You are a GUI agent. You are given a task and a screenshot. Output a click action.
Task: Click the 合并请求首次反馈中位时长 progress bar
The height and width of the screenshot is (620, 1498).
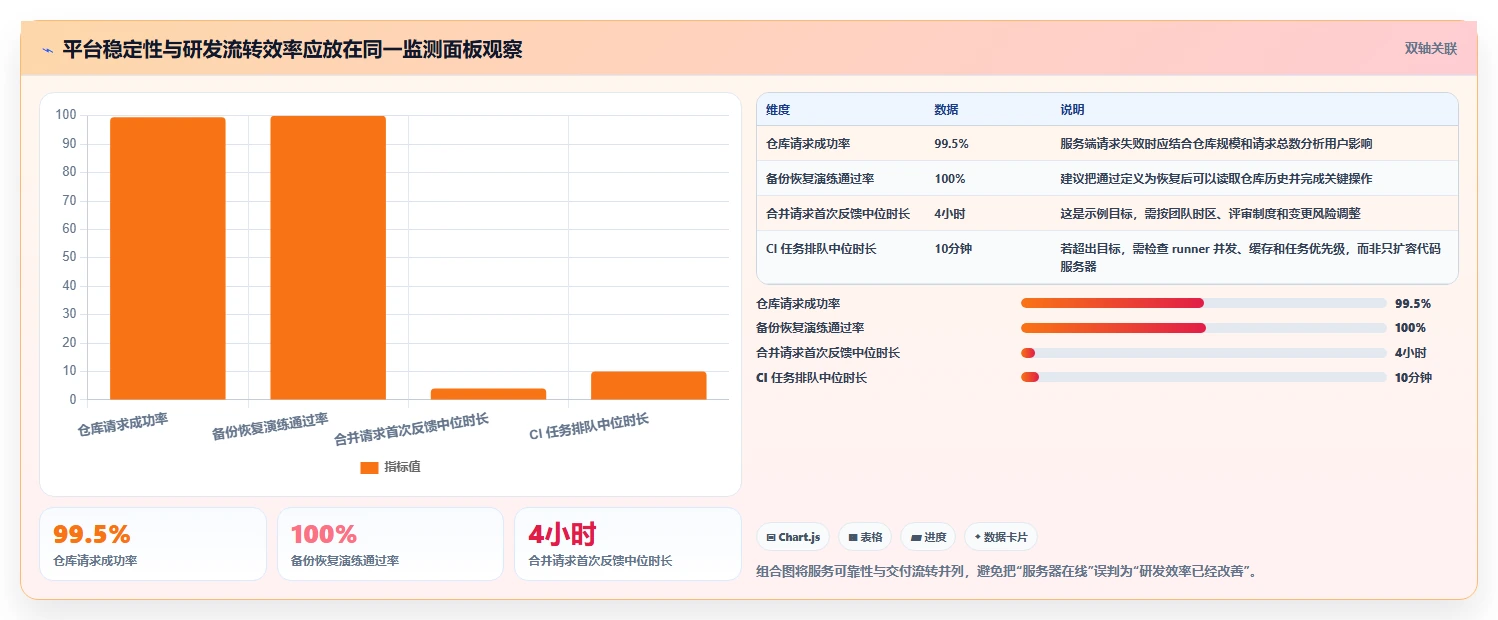coord(1204,352)
